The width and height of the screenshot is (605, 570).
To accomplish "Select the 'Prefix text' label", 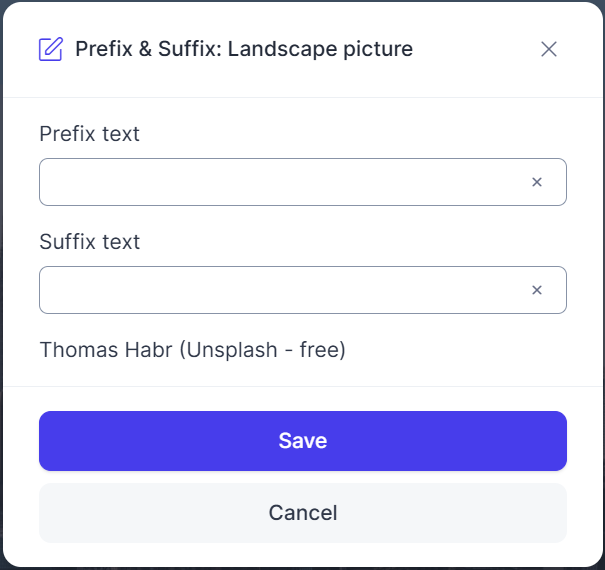I will point(90,134).
